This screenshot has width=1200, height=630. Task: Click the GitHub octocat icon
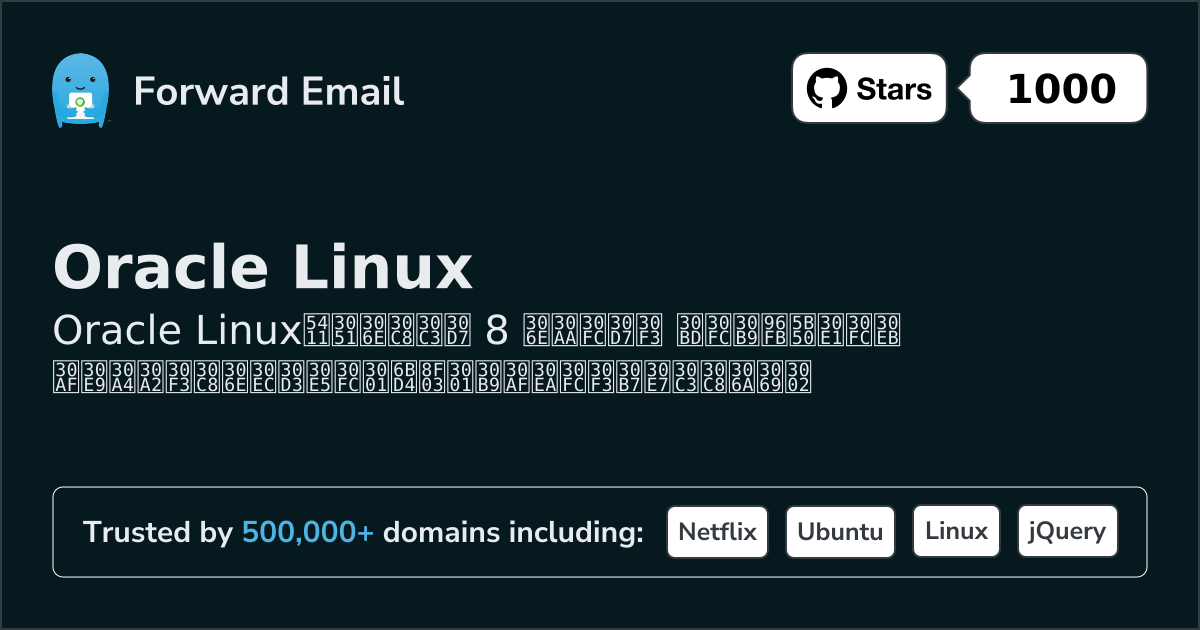(826, 89)
